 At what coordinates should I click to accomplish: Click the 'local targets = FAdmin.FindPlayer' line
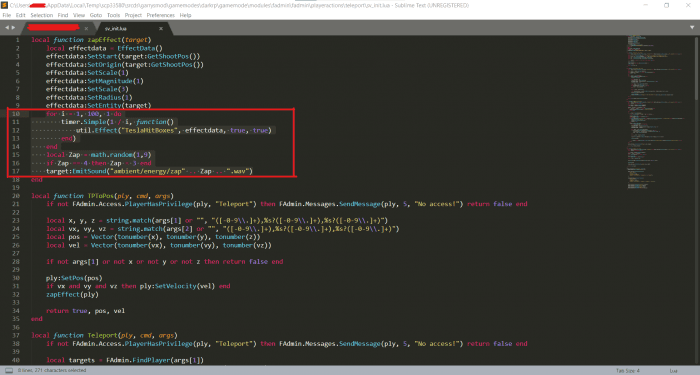click(125, 360)
